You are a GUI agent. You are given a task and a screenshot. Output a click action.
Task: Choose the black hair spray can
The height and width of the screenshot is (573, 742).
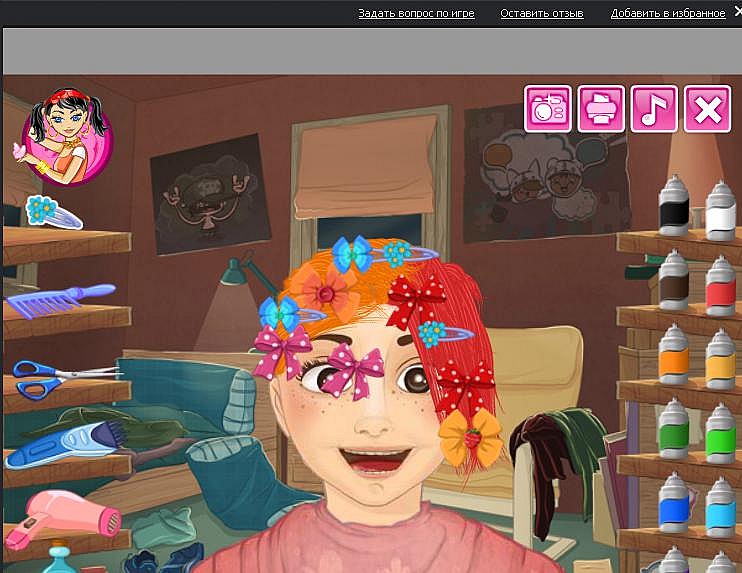[673, 206]
